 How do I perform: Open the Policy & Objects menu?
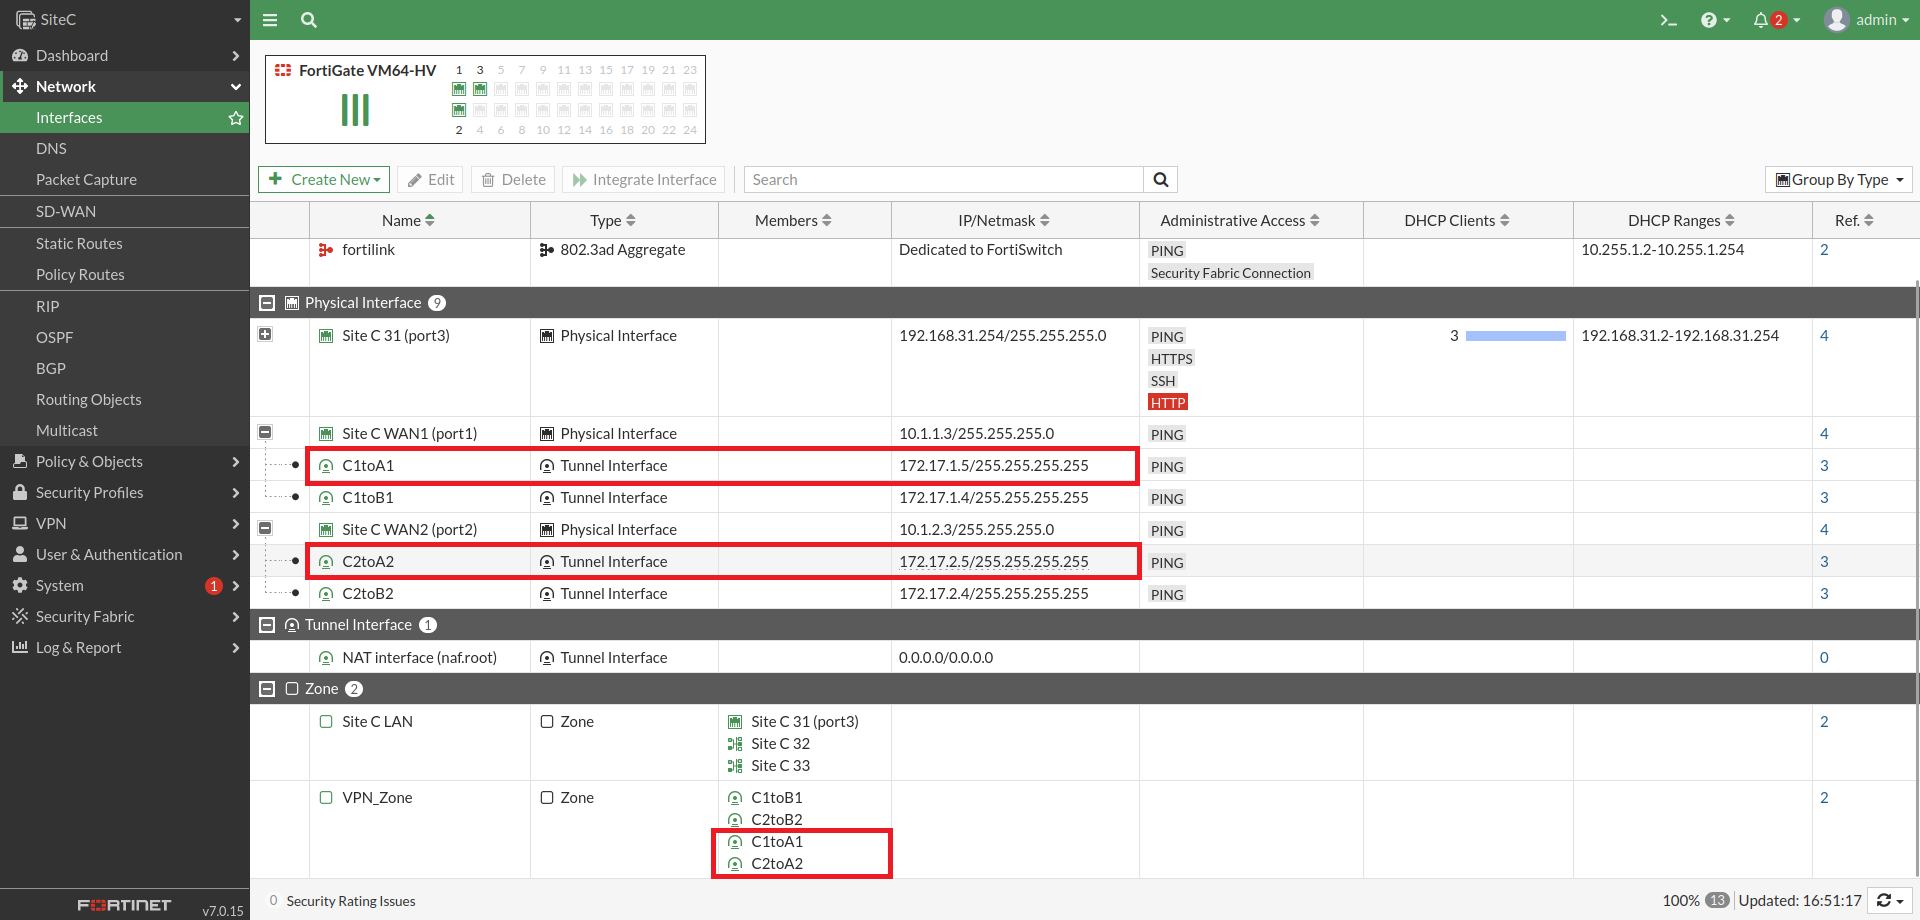pos(125,462)
